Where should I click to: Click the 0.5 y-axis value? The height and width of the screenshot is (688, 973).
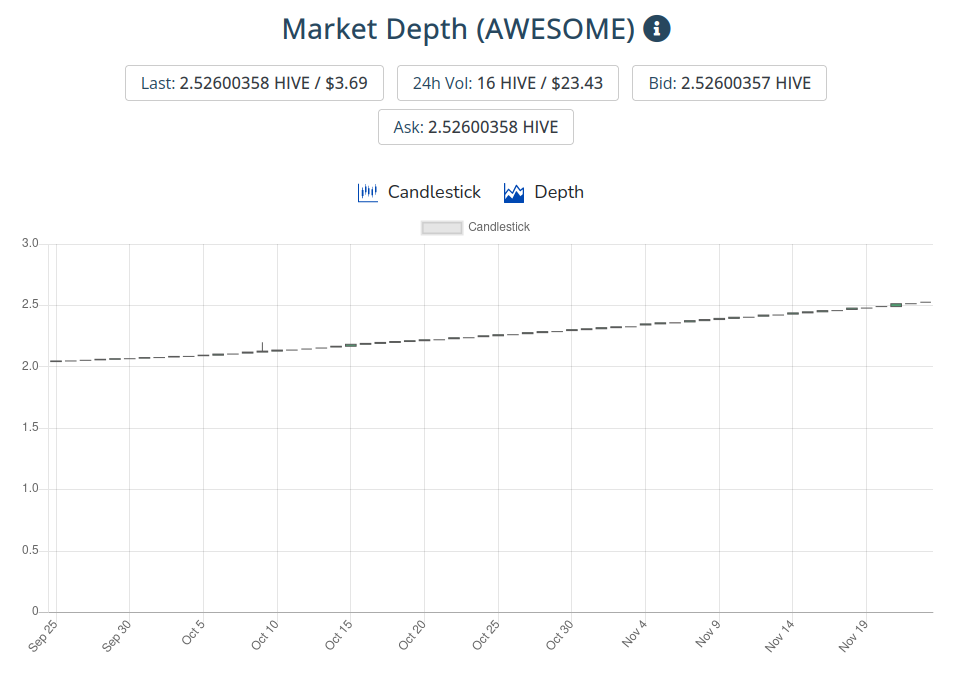coord(30,550)
